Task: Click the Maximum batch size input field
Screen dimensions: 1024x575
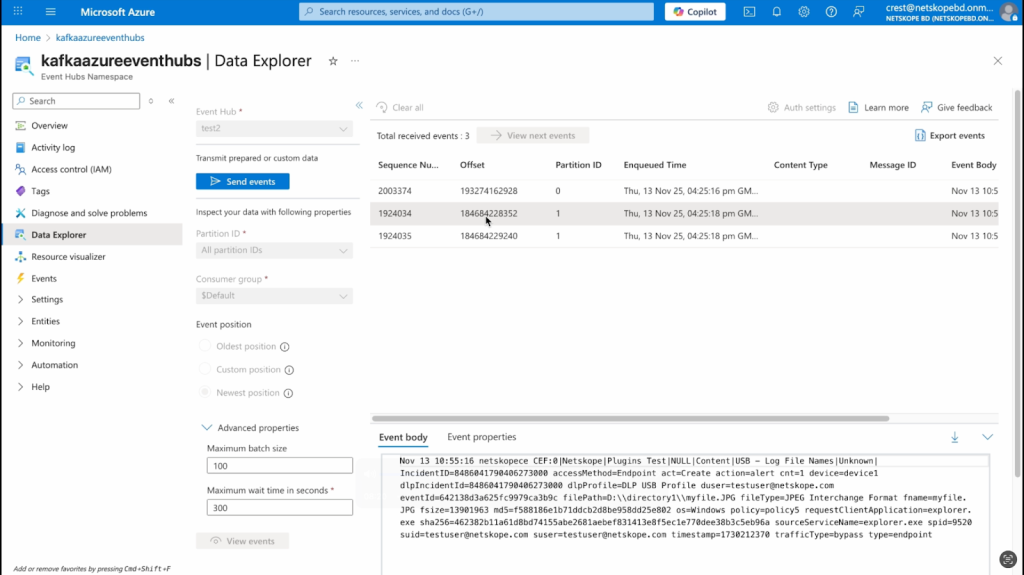Action: point(280,466)
